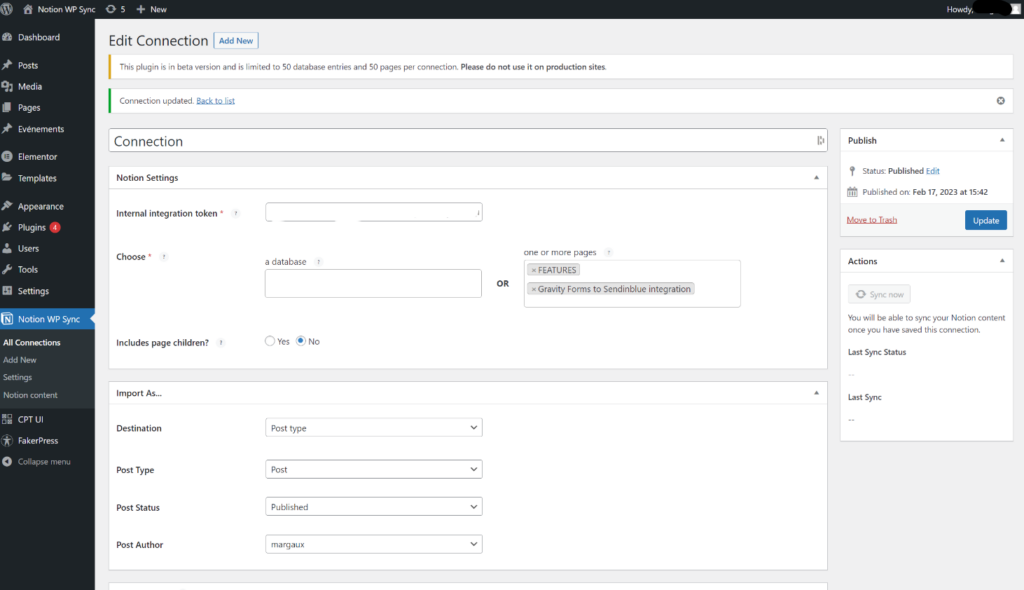Image resolution: width=1024 pixels, height=590 pixels.
Task: Click the Move to Trash link
Action: (x=871, y=220)
